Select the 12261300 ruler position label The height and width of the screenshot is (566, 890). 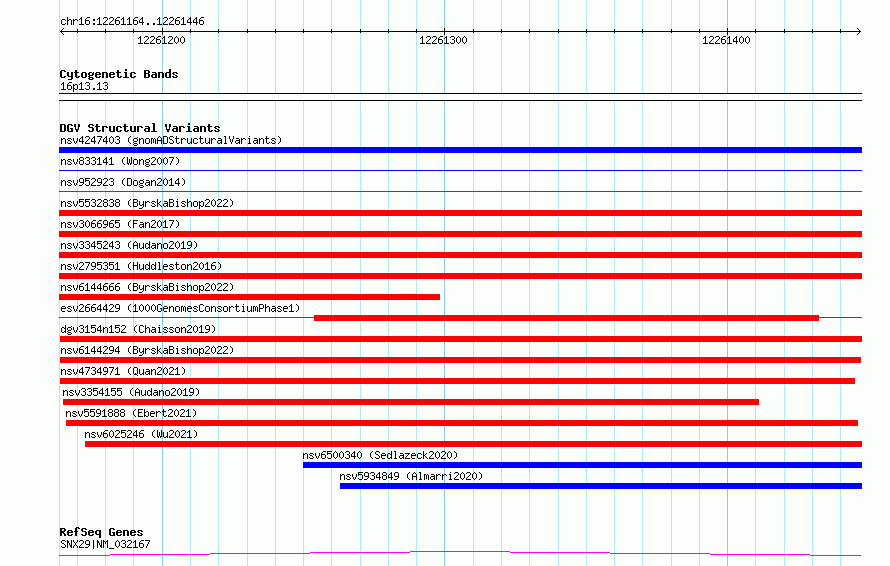[x=443, y=40]
